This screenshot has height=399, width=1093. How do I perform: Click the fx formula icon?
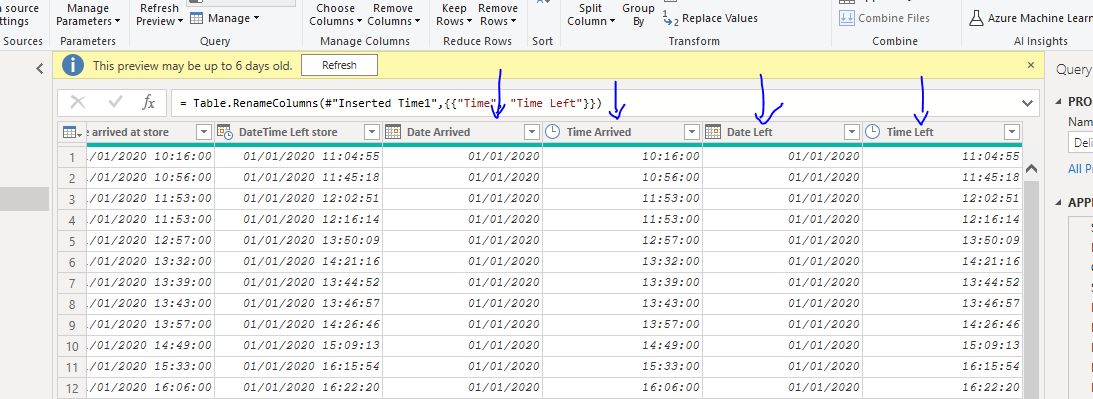[x=148, y=103]
